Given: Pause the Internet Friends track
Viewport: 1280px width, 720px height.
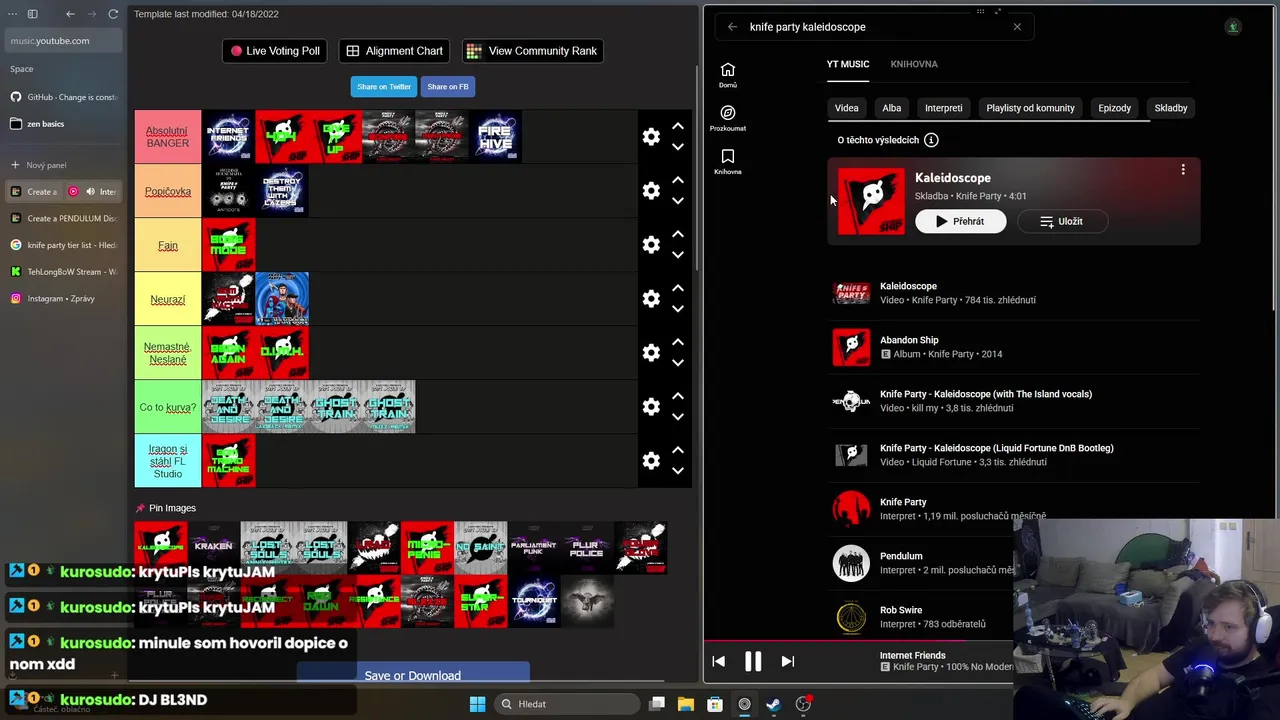Looking at the screenshot, I should tap(753, 661).
